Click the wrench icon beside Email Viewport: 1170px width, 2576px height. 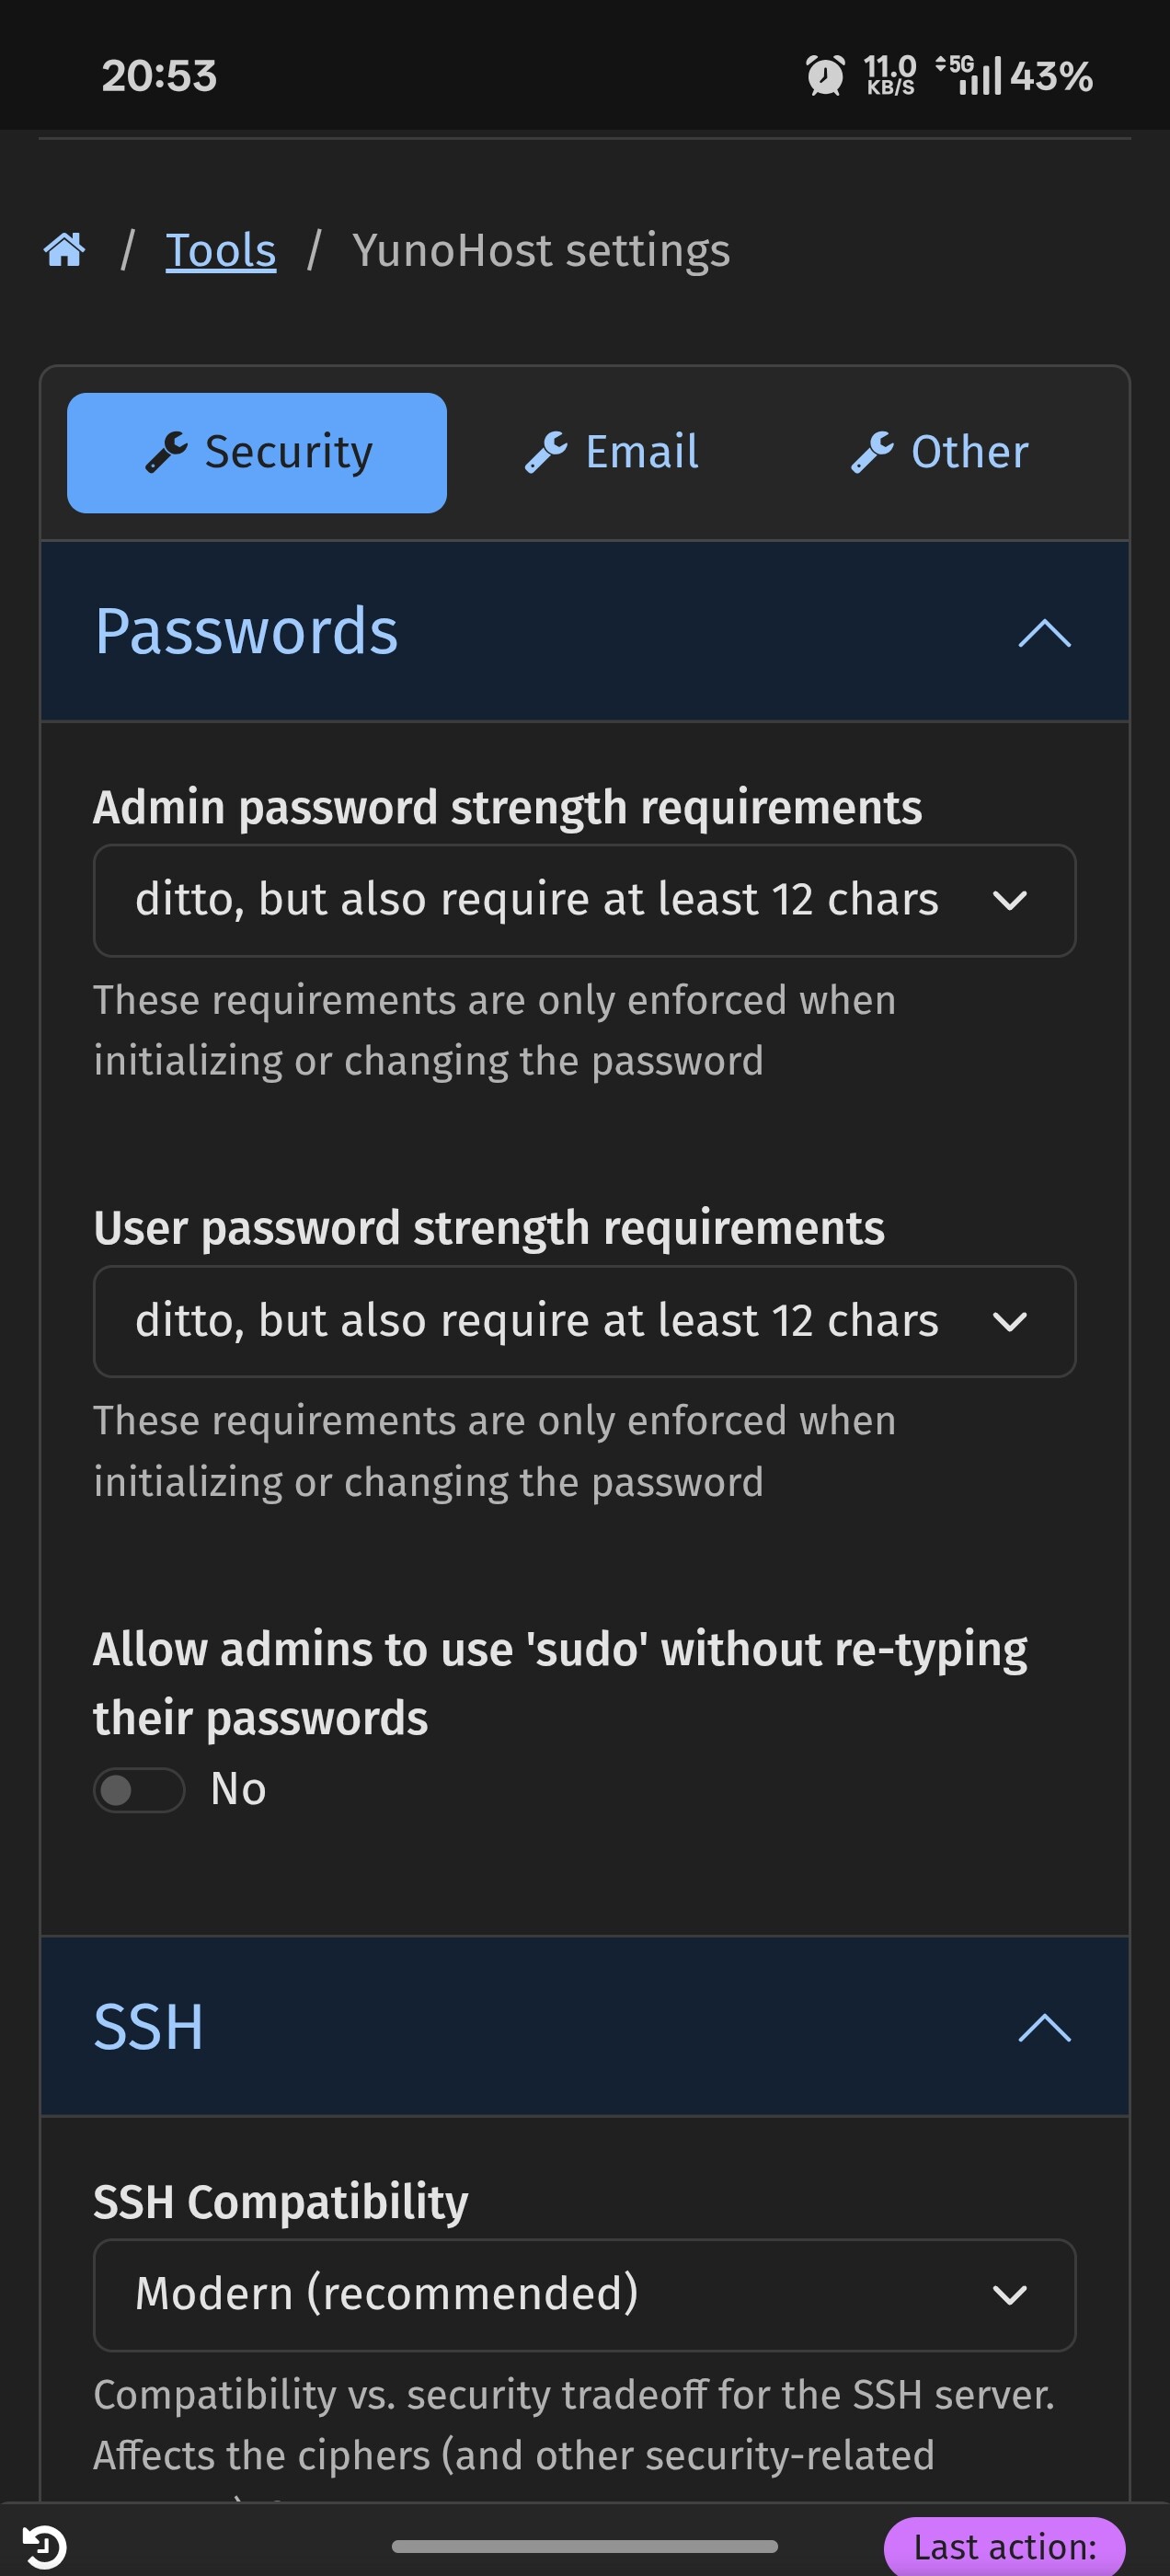coord(546,452)
